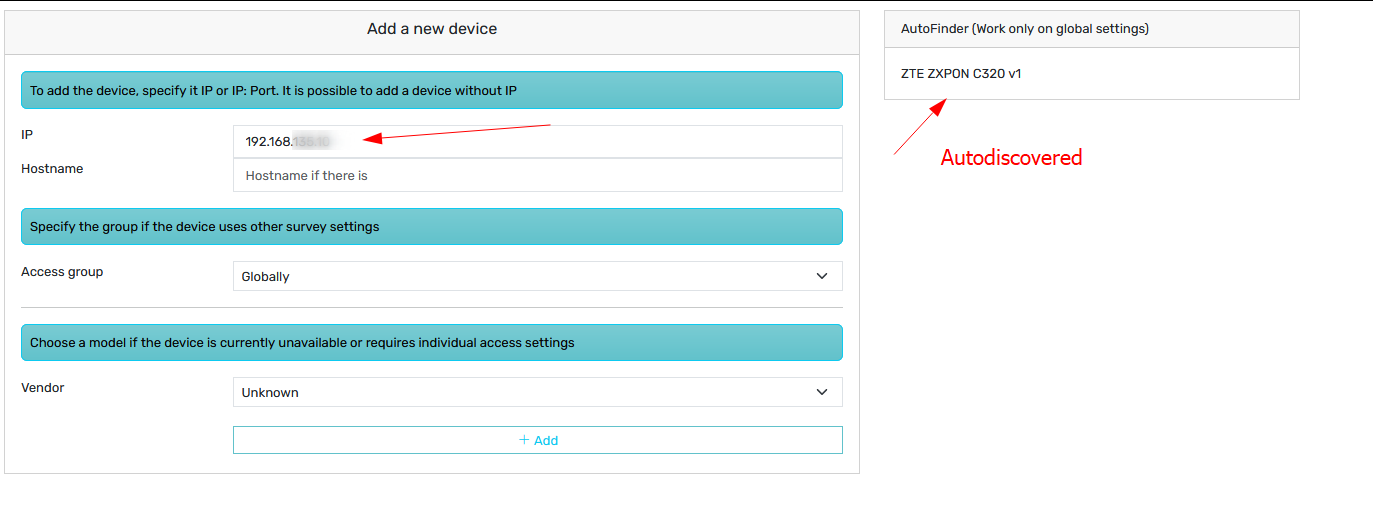The image size is (1373, 507).
Task: Click the Access group chevron arrow
Action: point(822,276)
